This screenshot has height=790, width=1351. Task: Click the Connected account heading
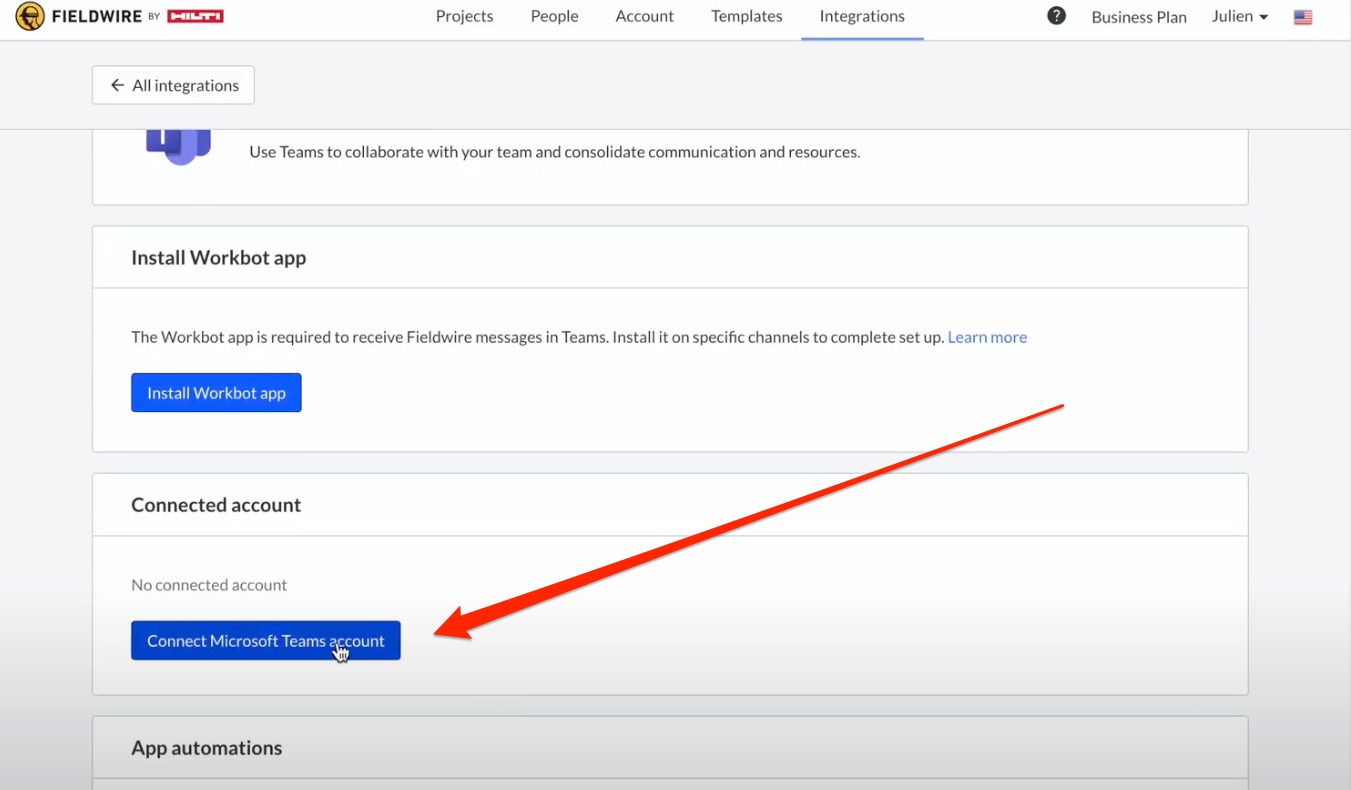coord(216,505)
